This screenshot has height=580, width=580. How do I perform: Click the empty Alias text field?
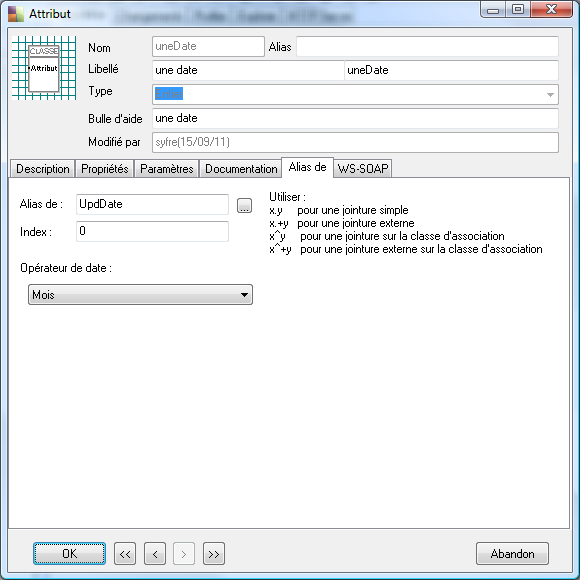point(427,46)
